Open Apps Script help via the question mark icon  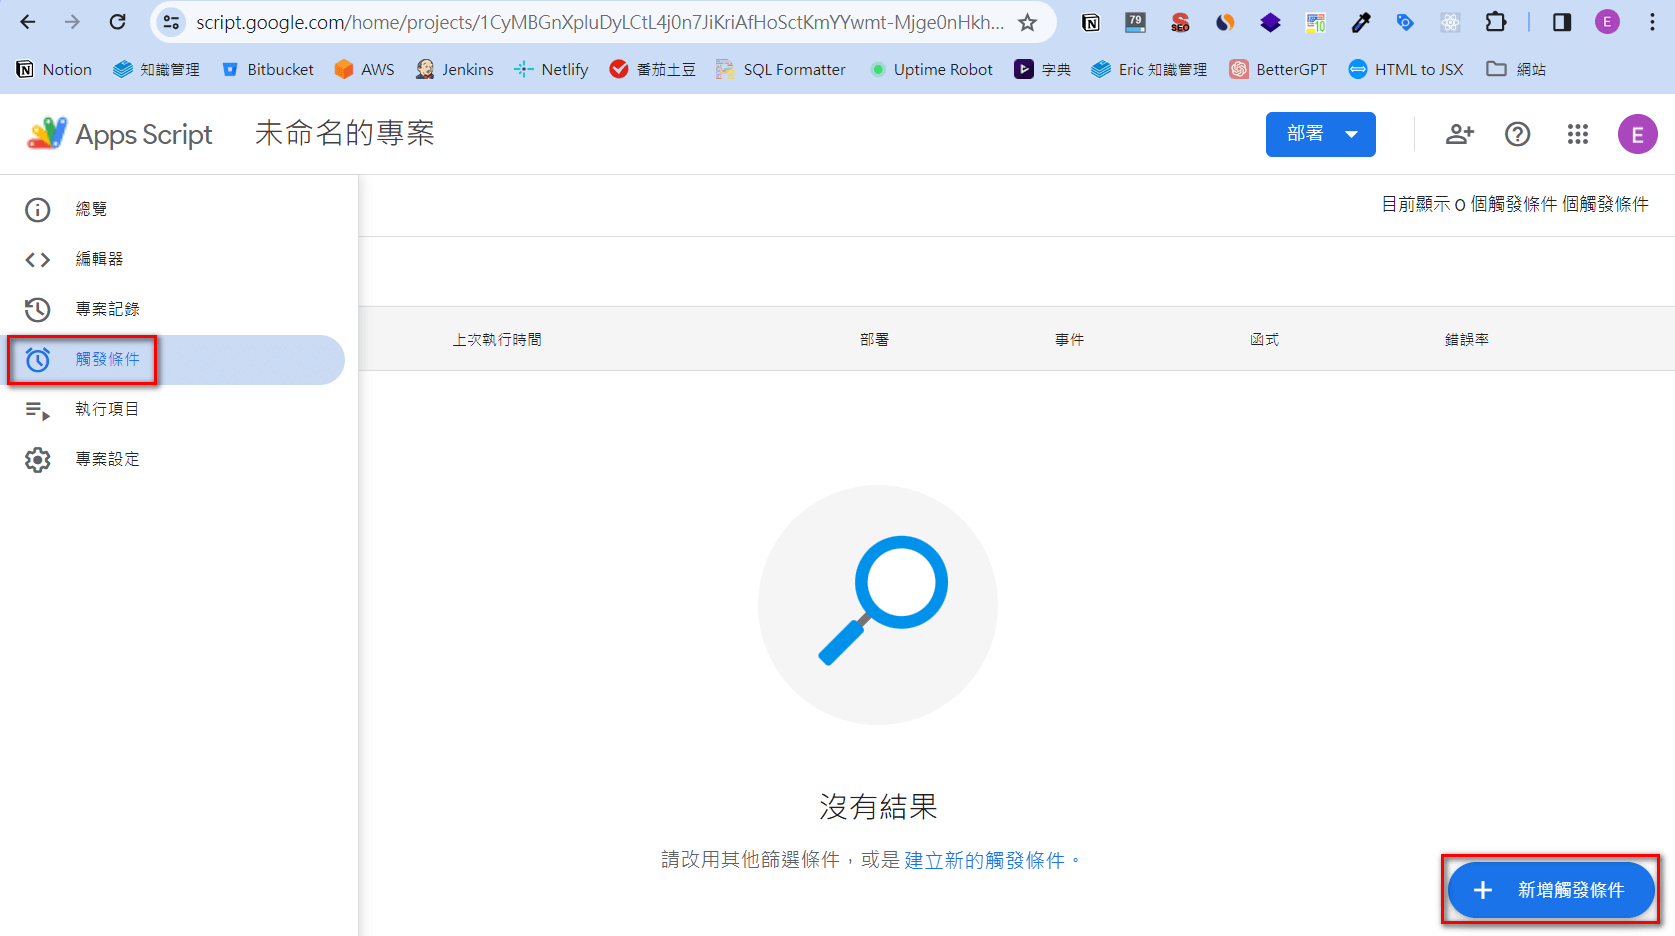(x=1517, y=134)
